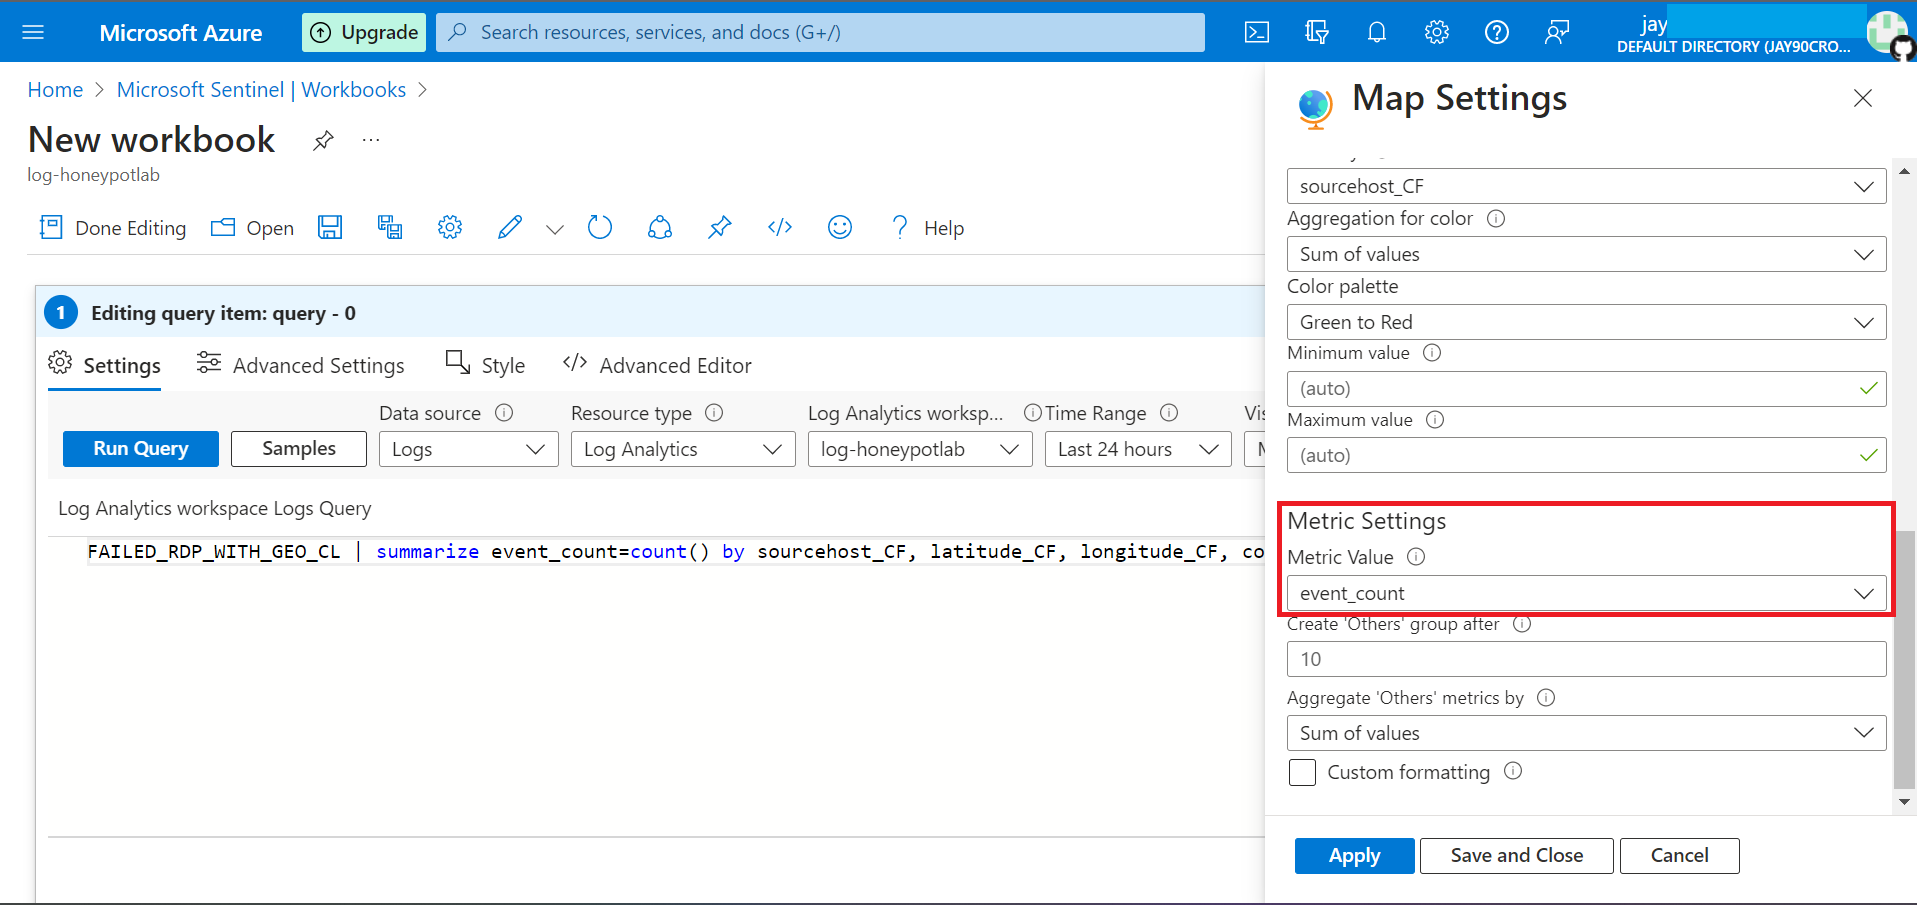Image resolution: width=1917 pixels, height=905 pixels.
Task: Switch to the Style tab
Action: (485, 365)
